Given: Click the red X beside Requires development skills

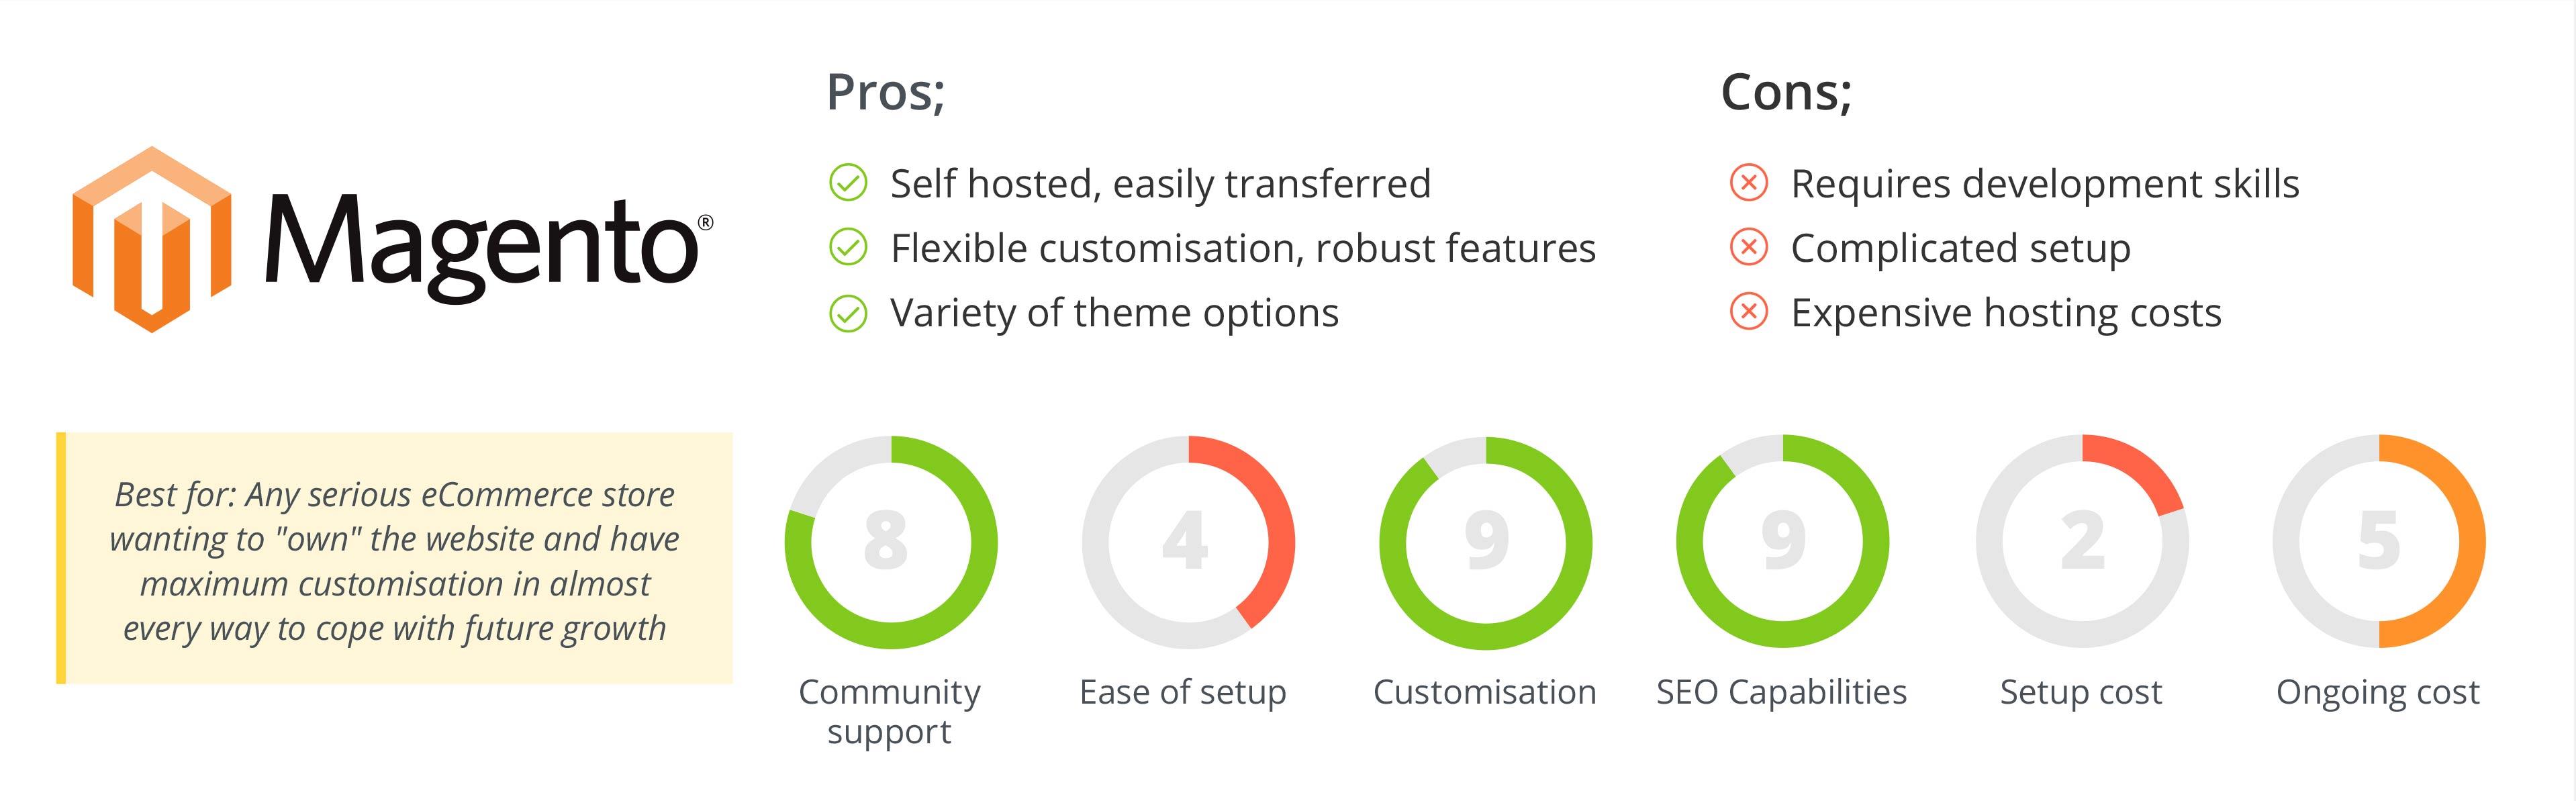Looking at the screenshot, I should coord(1749,183).
